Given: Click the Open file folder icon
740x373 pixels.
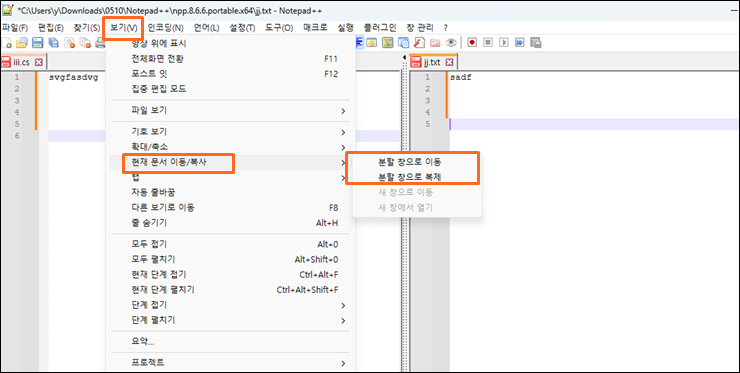Looking at the screenshot, I should [21, 43].
